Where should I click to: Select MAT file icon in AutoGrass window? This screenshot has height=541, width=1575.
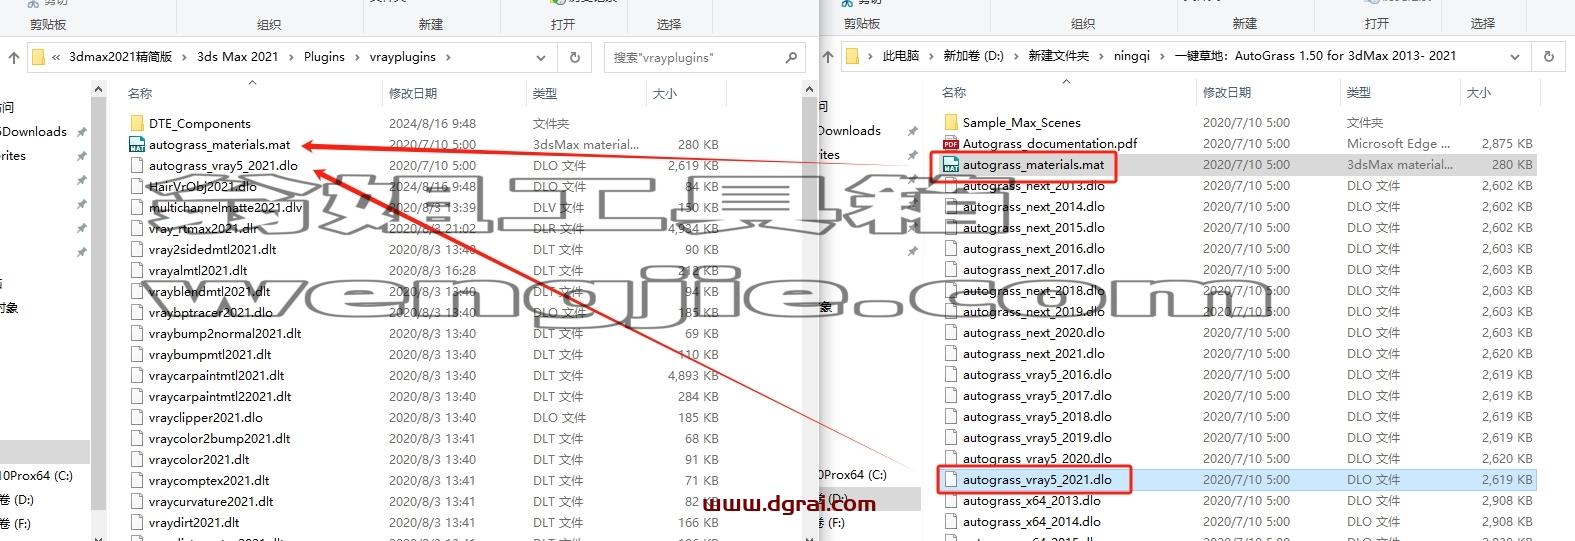[x=951, y=164]
